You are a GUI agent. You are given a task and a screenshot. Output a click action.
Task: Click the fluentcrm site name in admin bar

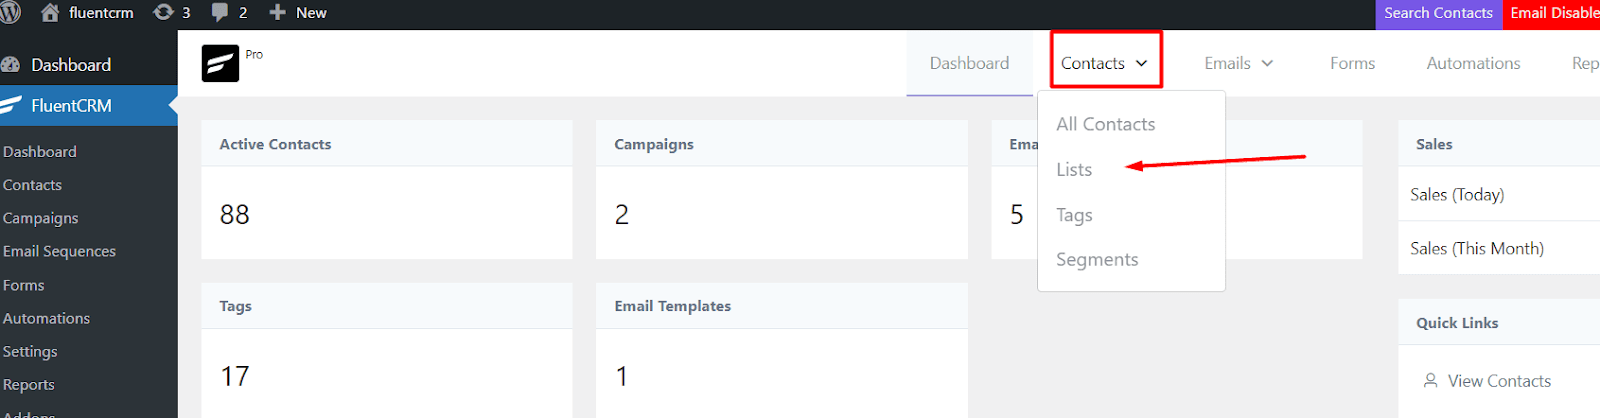[x=101, y=13]
